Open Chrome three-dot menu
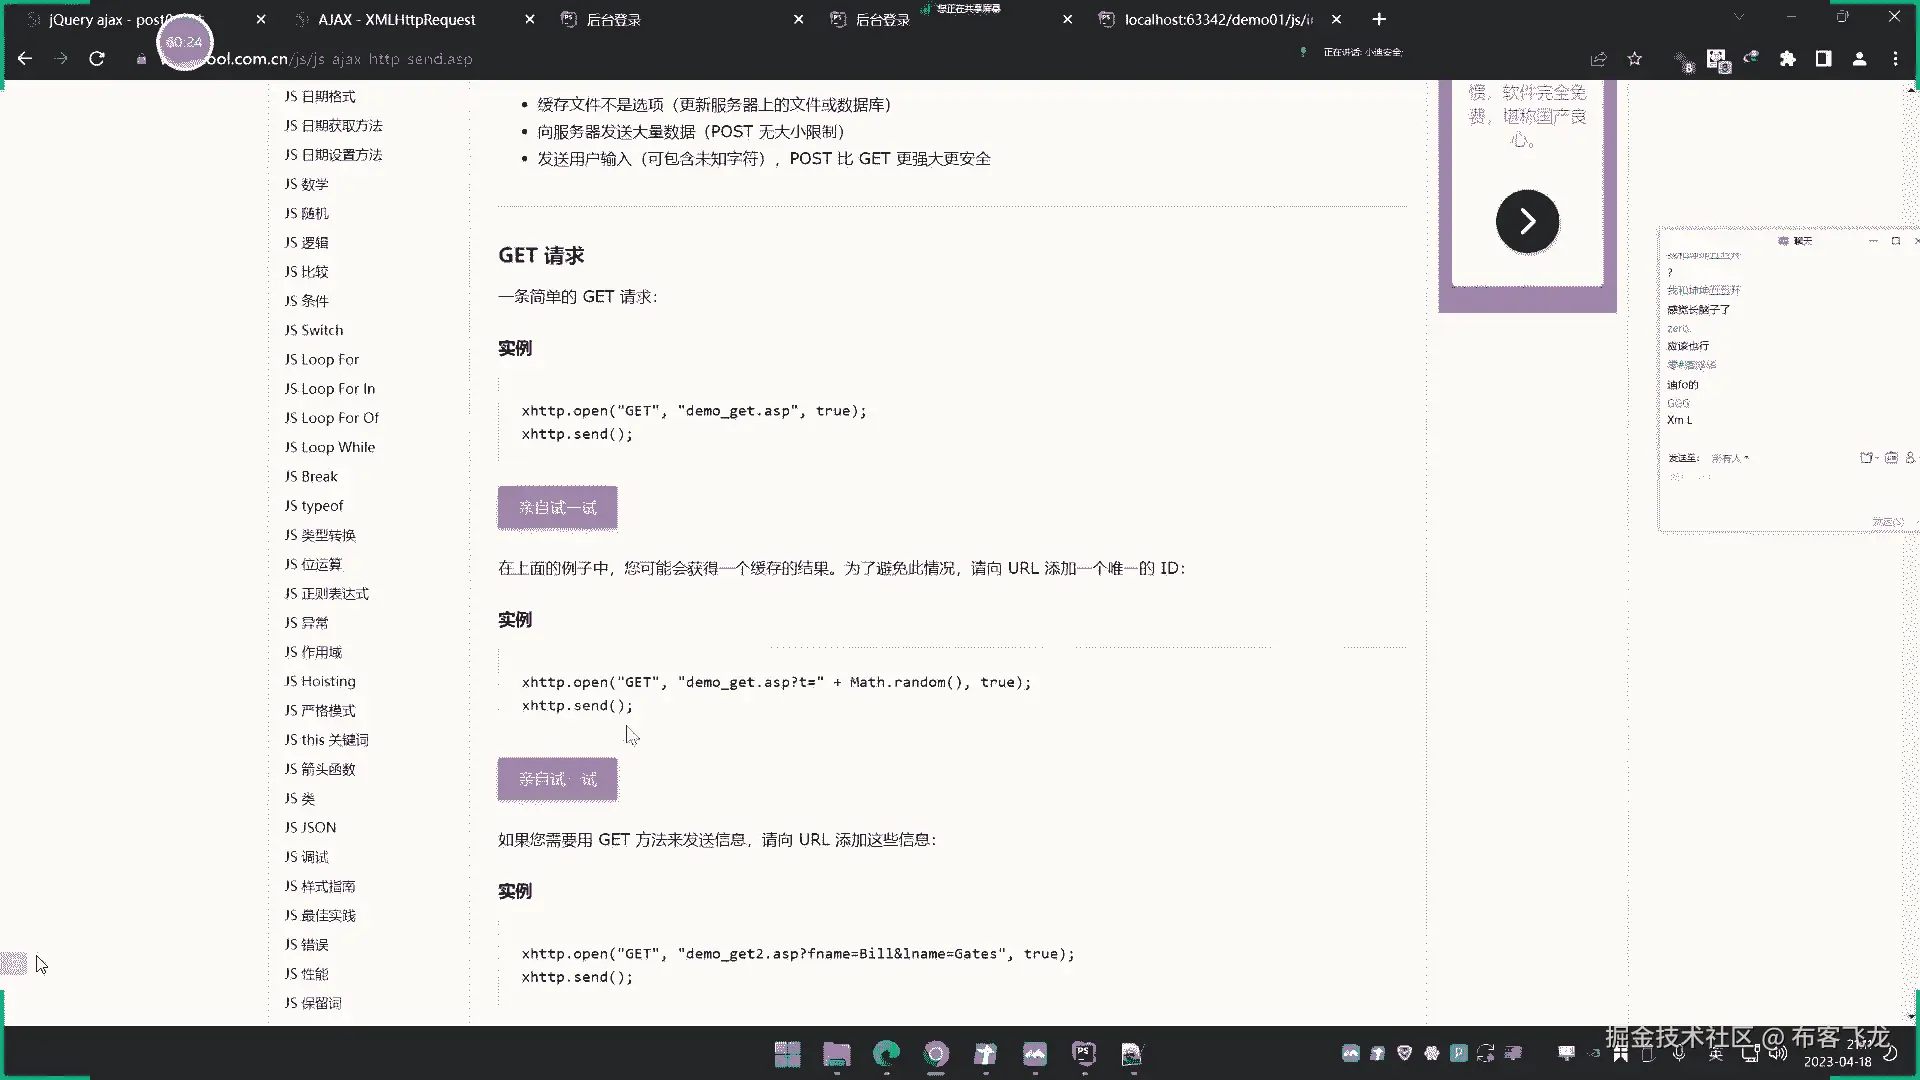 pos(1895,59)
